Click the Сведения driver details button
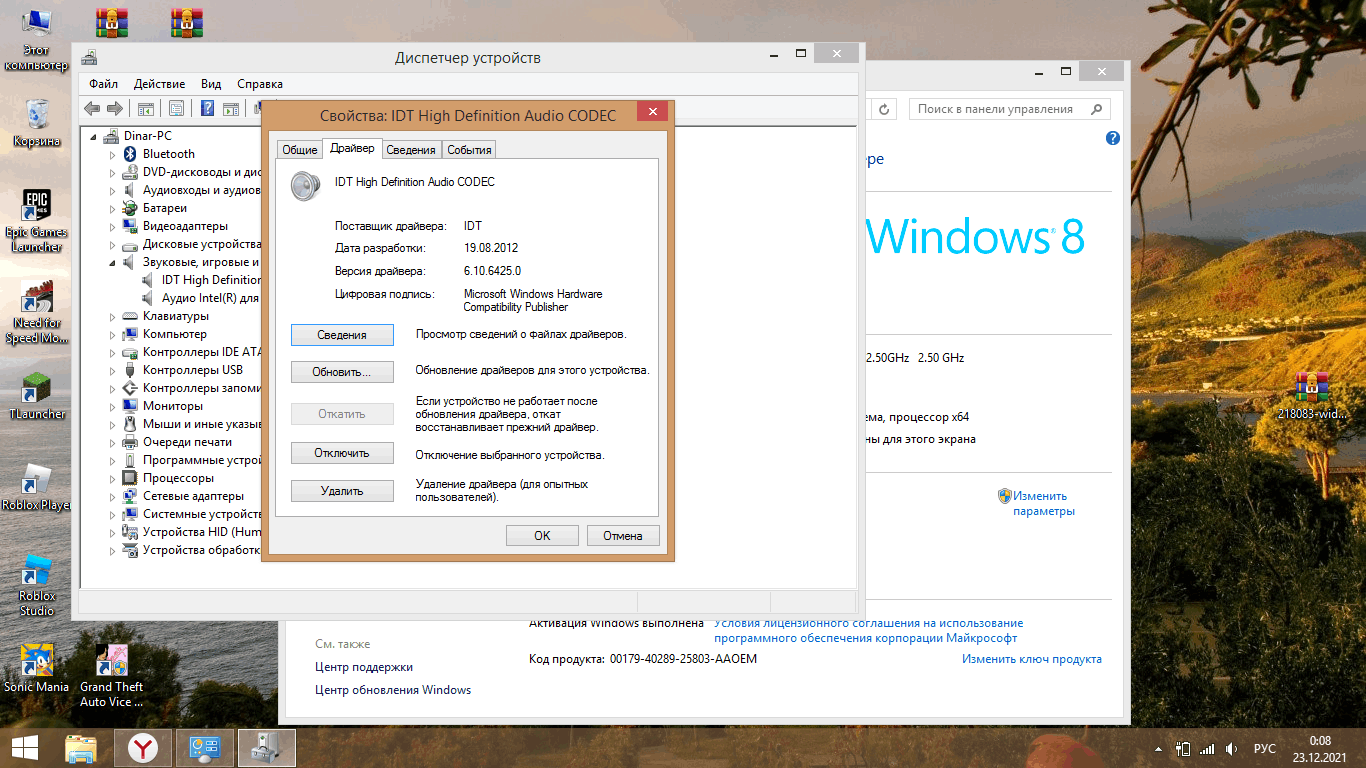This screenshot has height=768, width=1366. coord(342,335)
